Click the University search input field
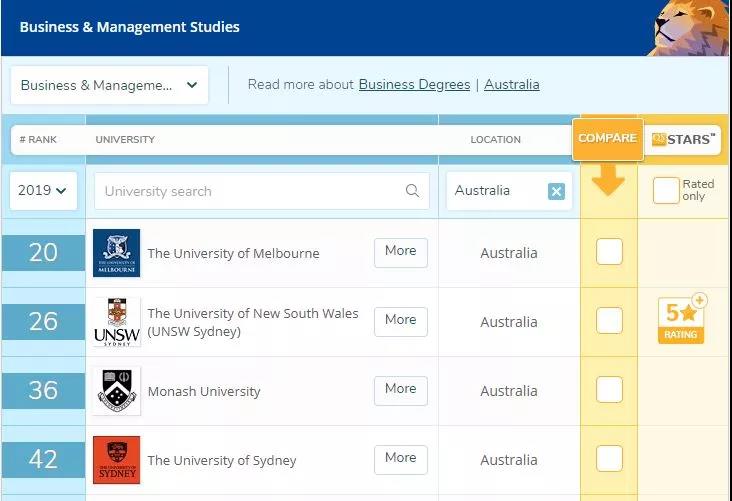The width and height of the screenshot is (732, 501). (x=261, y=191)
